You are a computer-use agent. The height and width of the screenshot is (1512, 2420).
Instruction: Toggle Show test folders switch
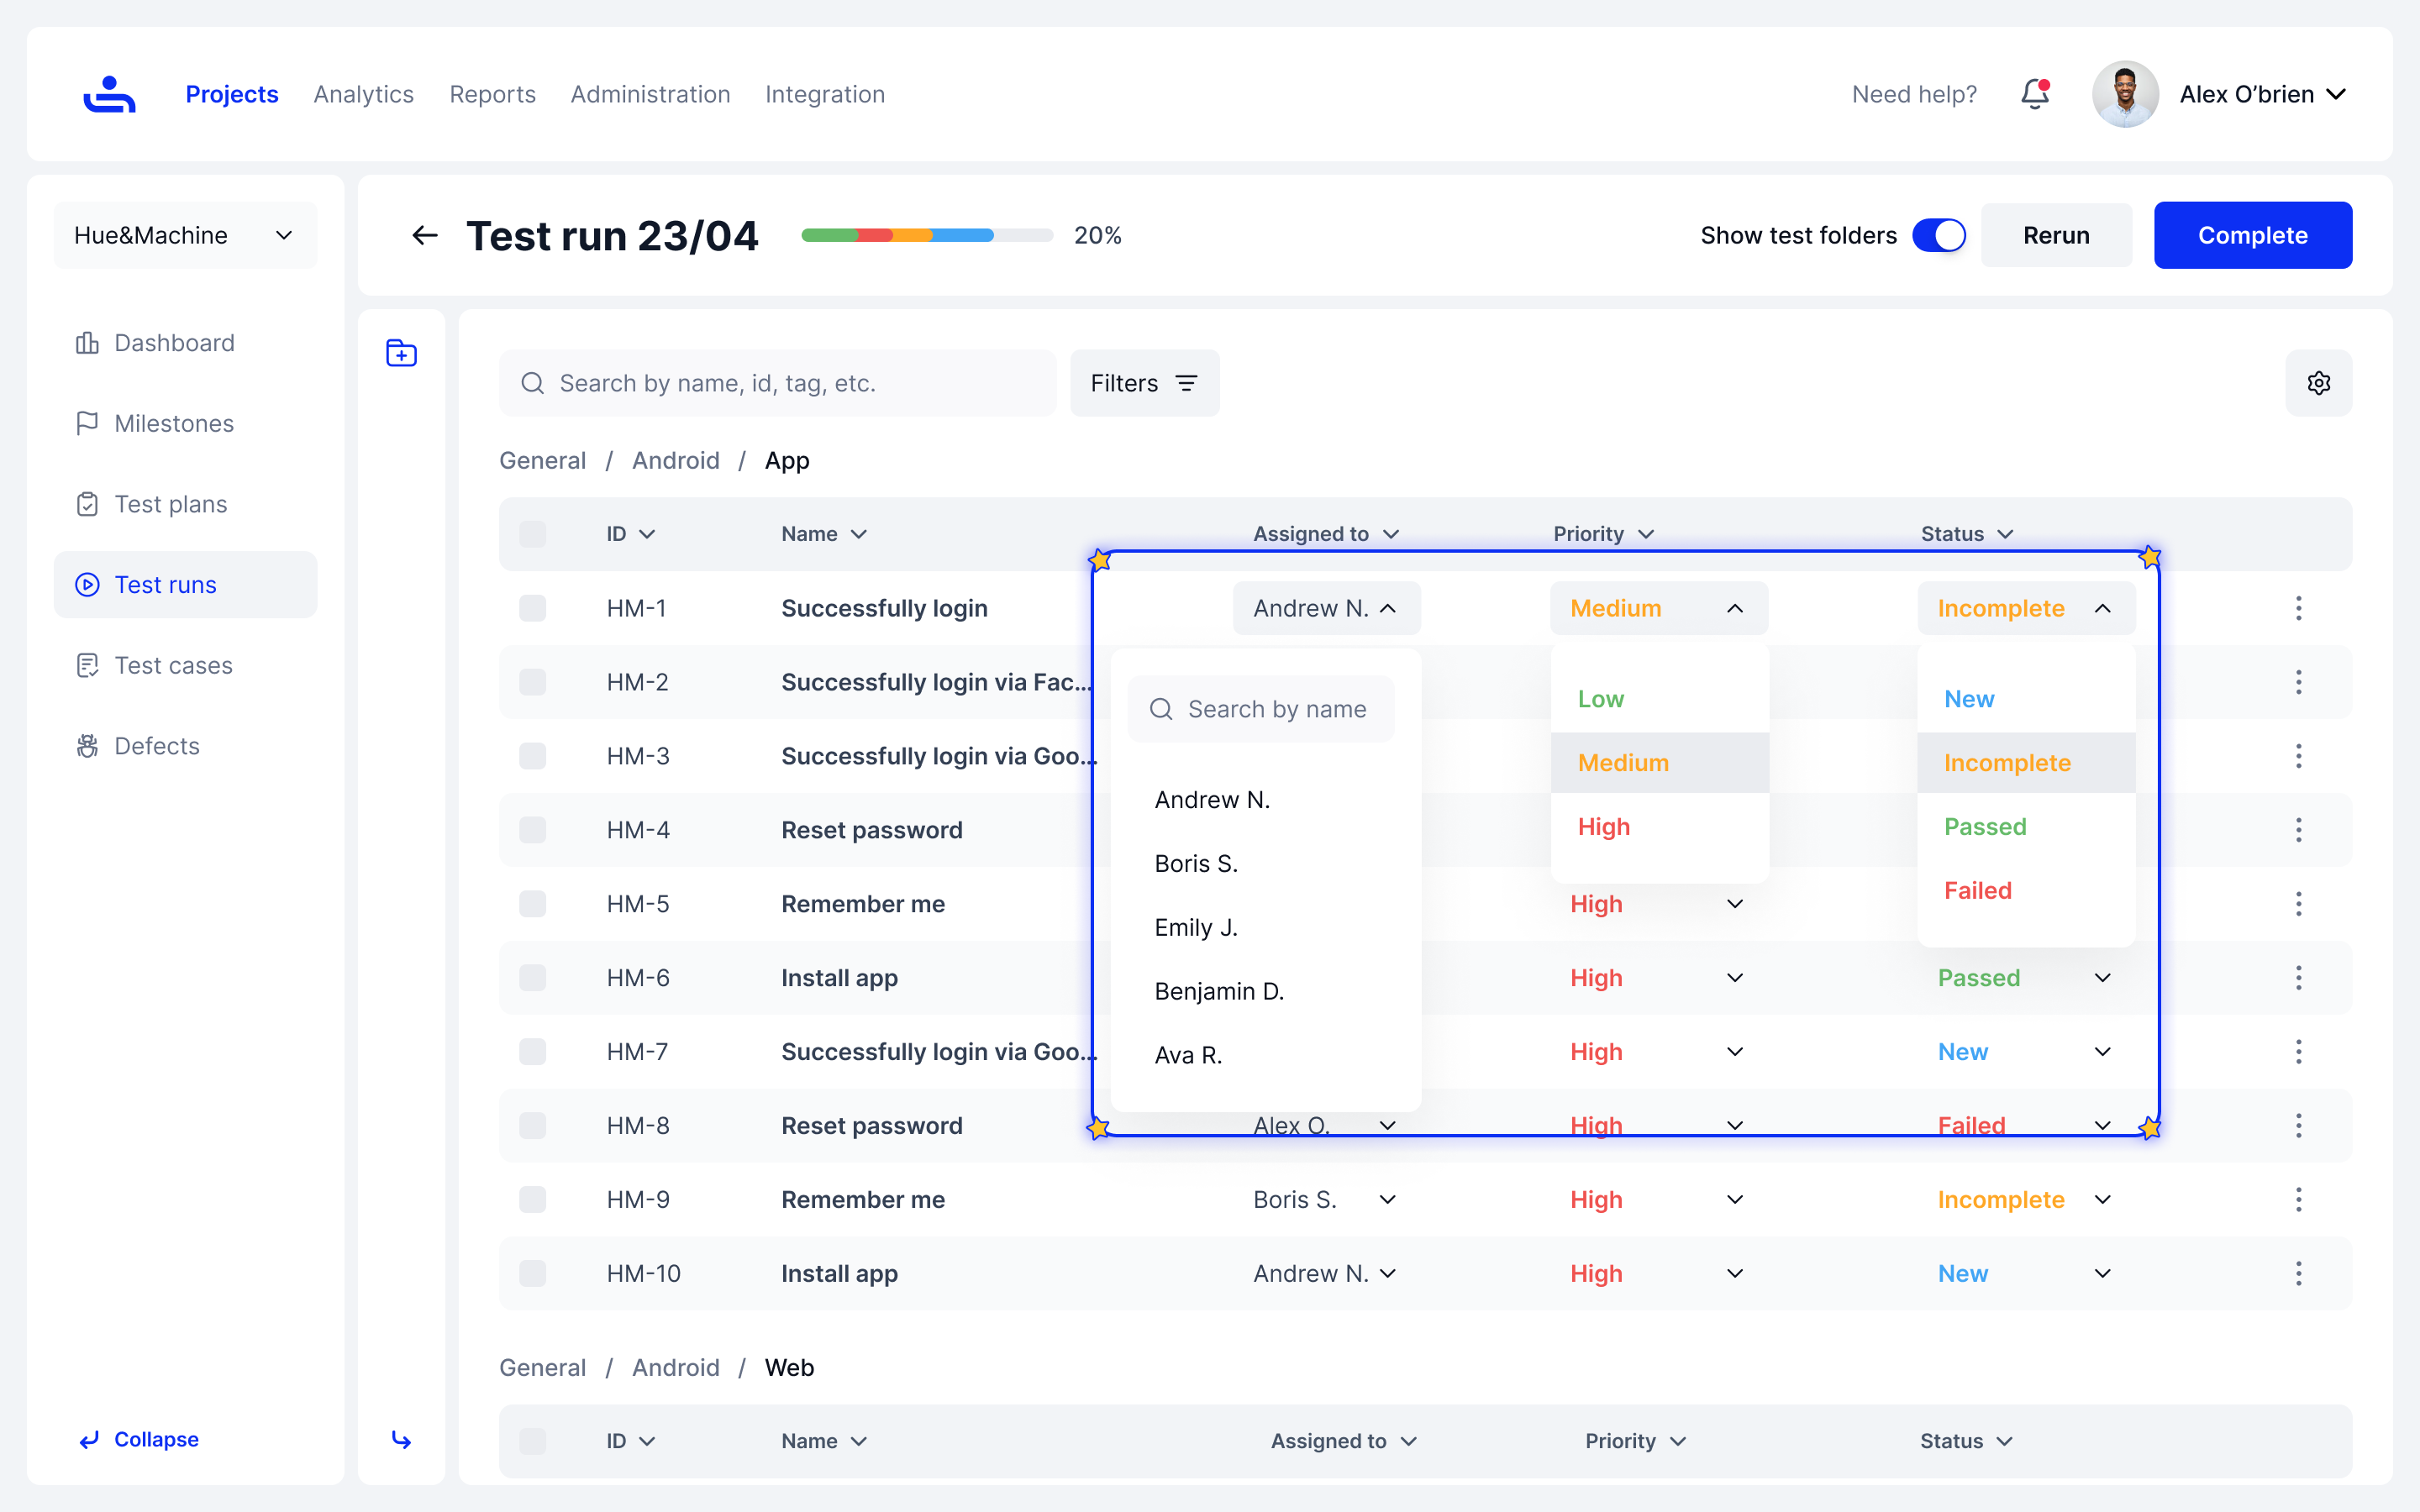pyautogui.click(x=1938, y=235)
